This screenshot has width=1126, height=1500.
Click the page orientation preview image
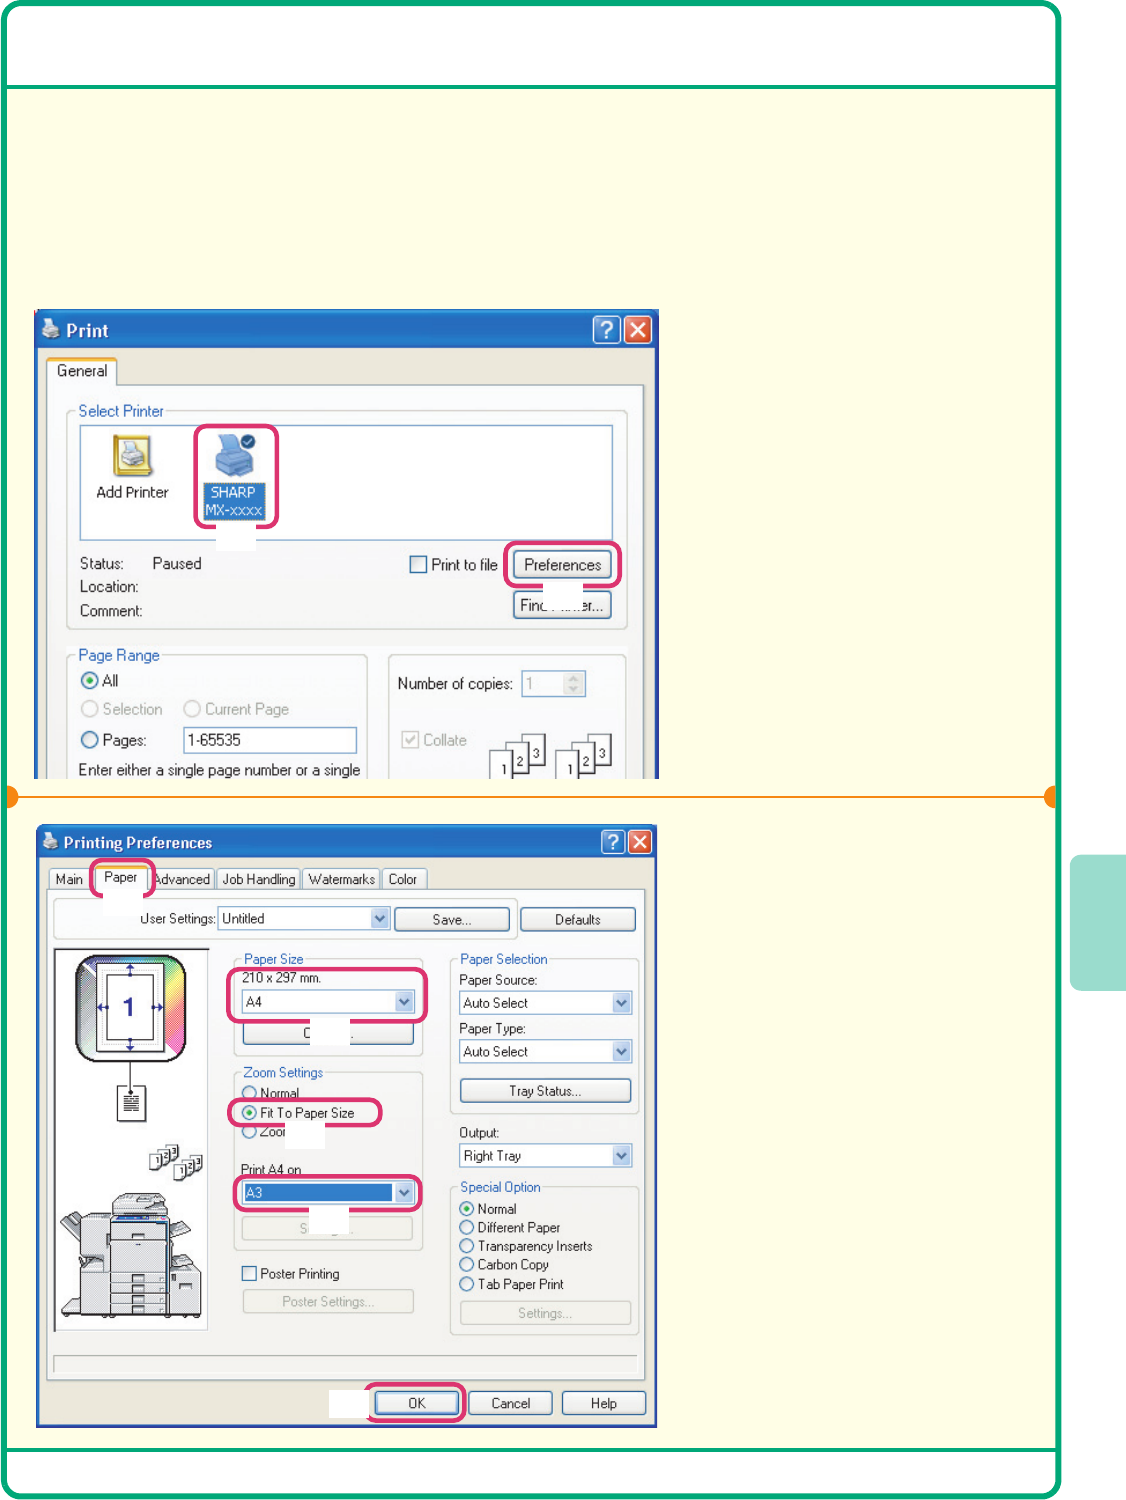[x=130, y=1007]
